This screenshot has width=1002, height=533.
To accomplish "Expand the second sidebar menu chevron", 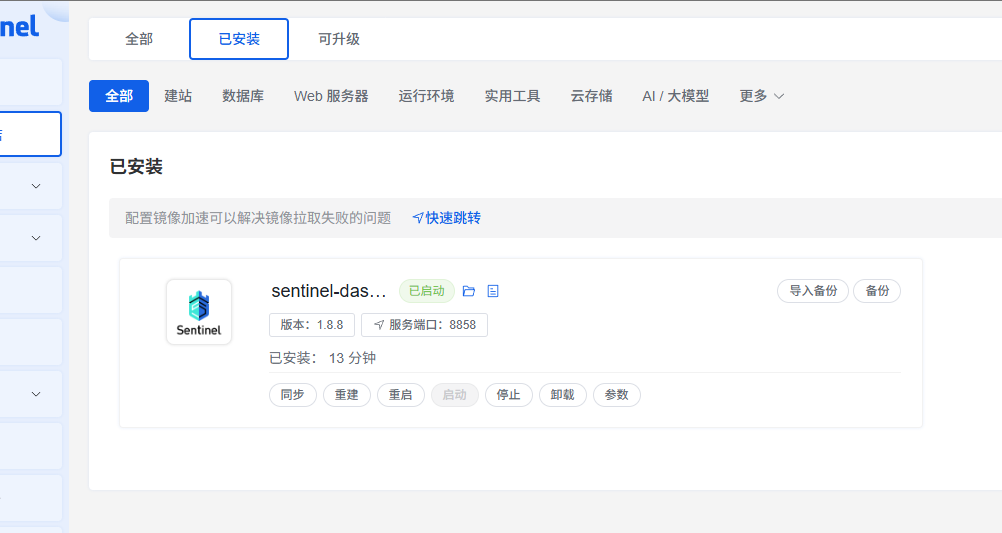I will click(36, 238).
